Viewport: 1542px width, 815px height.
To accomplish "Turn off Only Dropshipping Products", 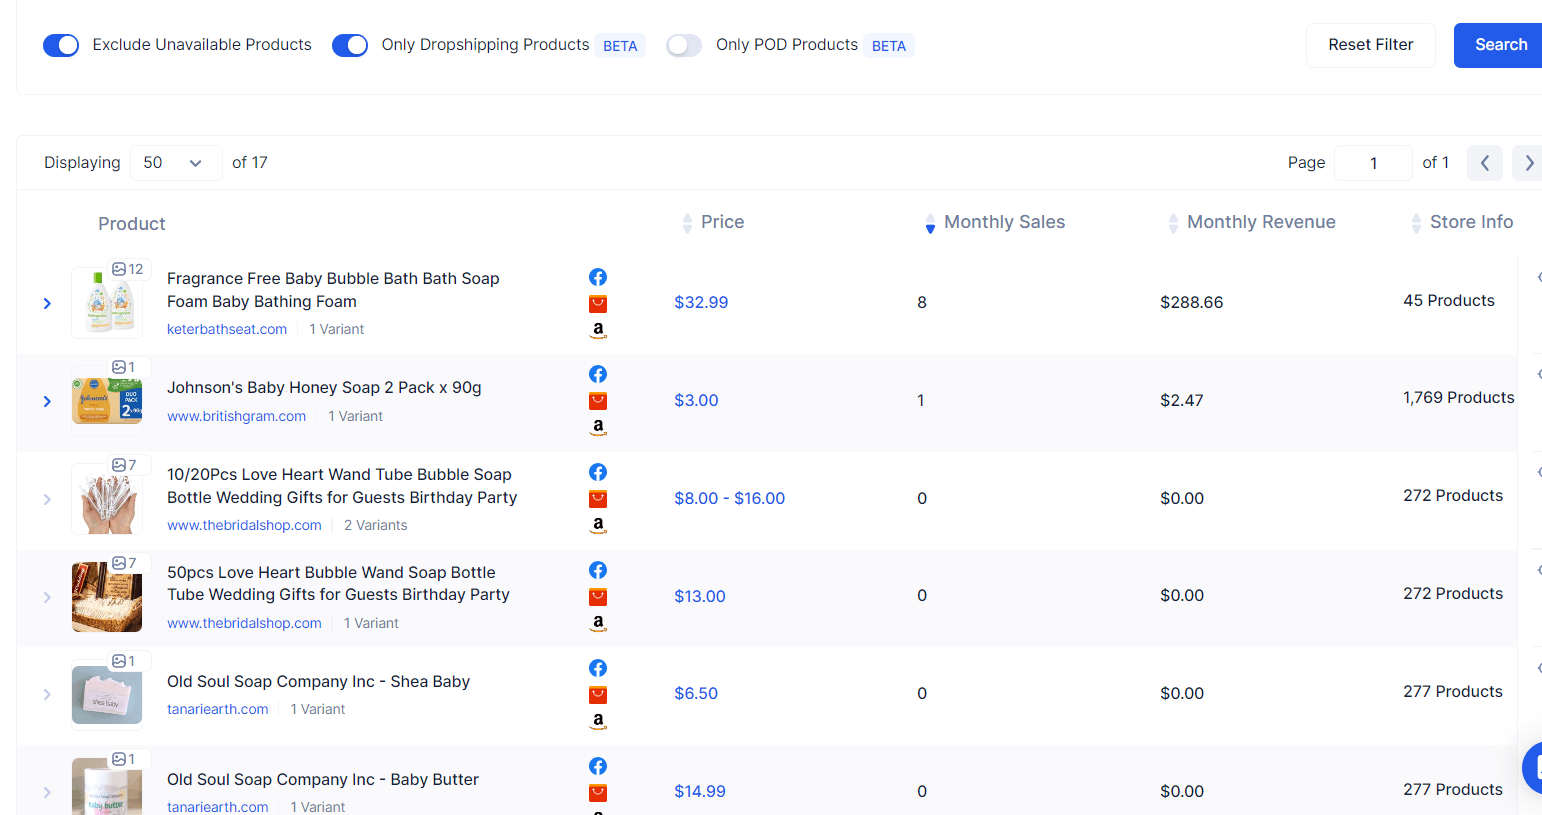I will [350, 45].
